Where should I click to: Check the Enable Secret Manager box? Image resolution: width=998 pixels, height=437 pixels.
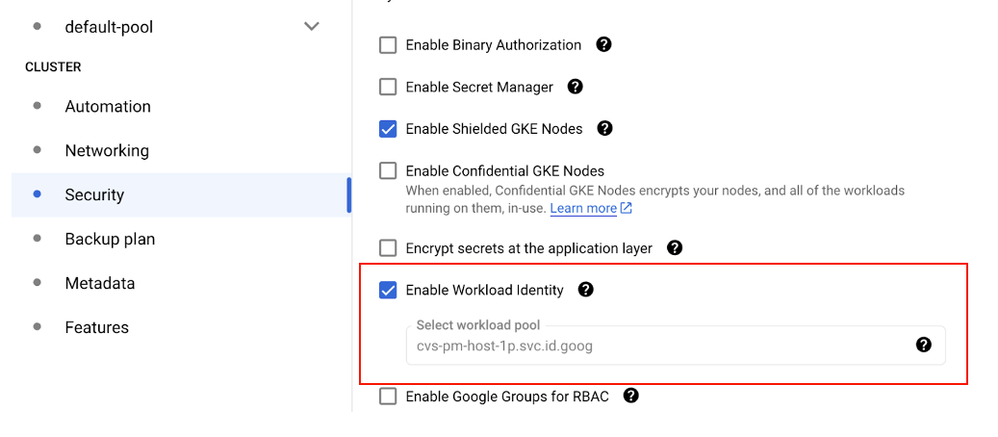(388, 87)
